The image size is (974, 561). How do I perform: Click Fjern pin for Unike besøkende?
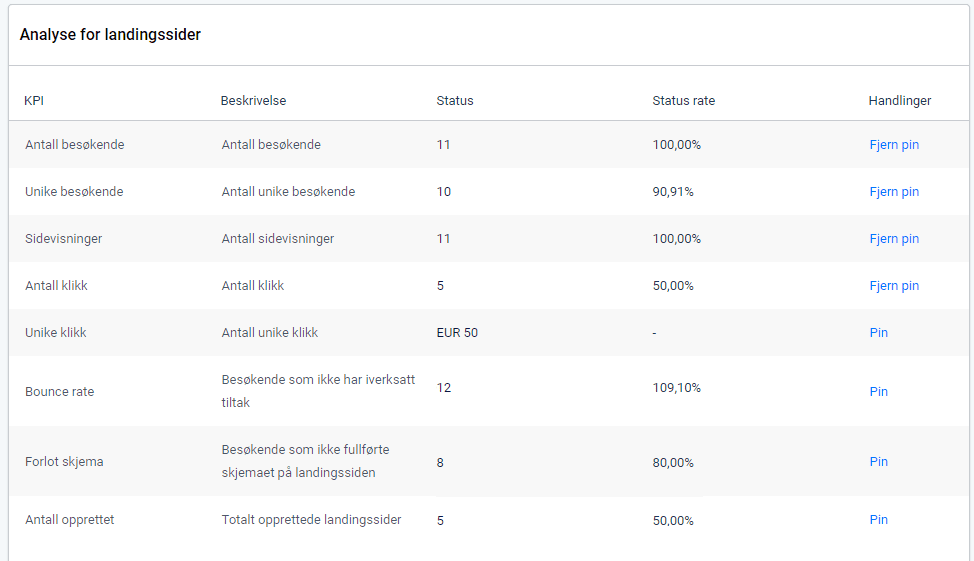(894, 192)
